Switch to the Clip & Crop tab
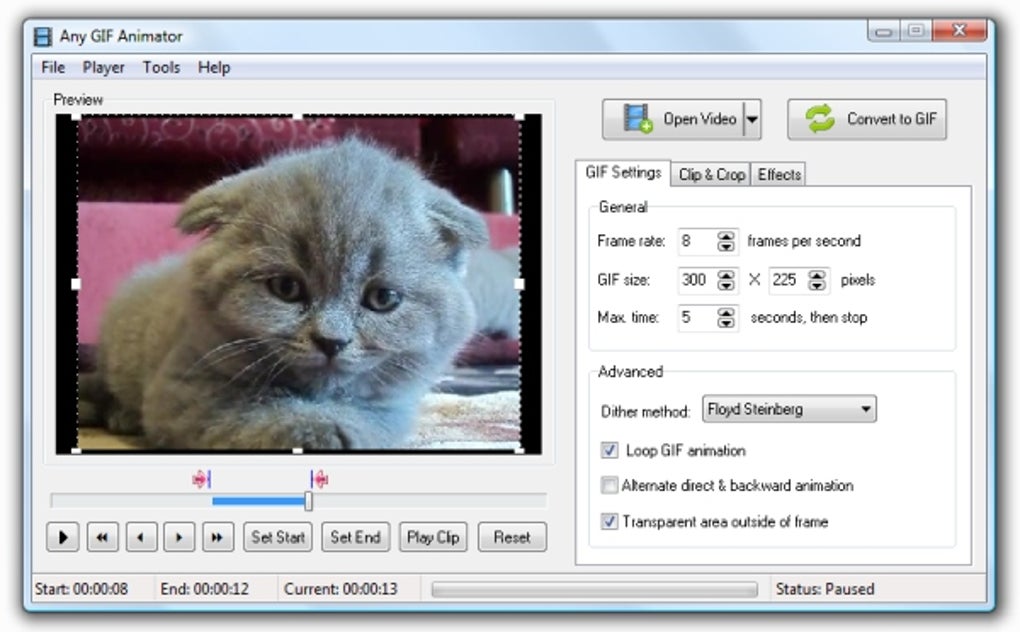The image size is (1020, 632). coord(712,174)
